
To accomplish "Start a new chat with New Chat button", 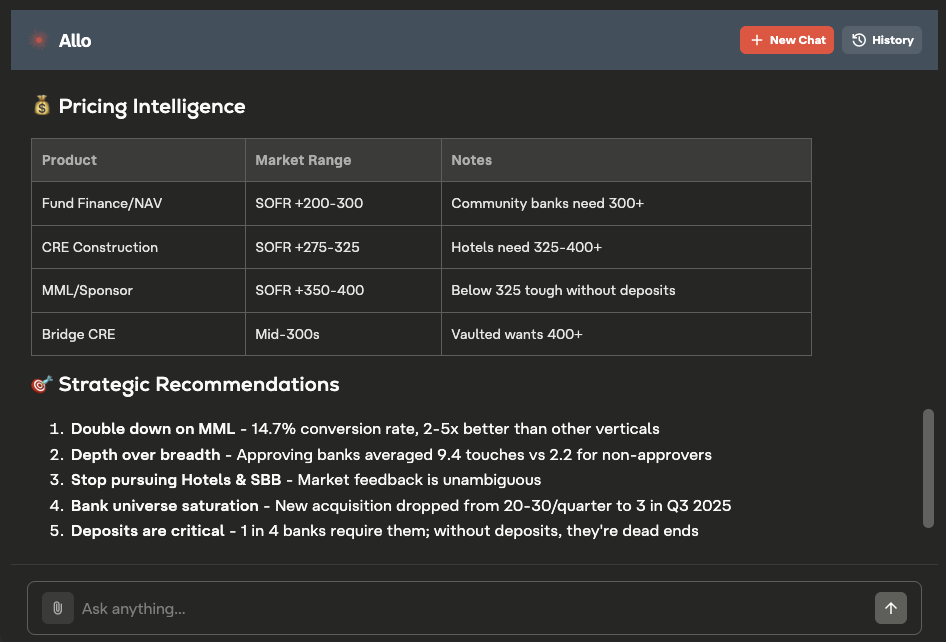I will [x=787, y=40].
